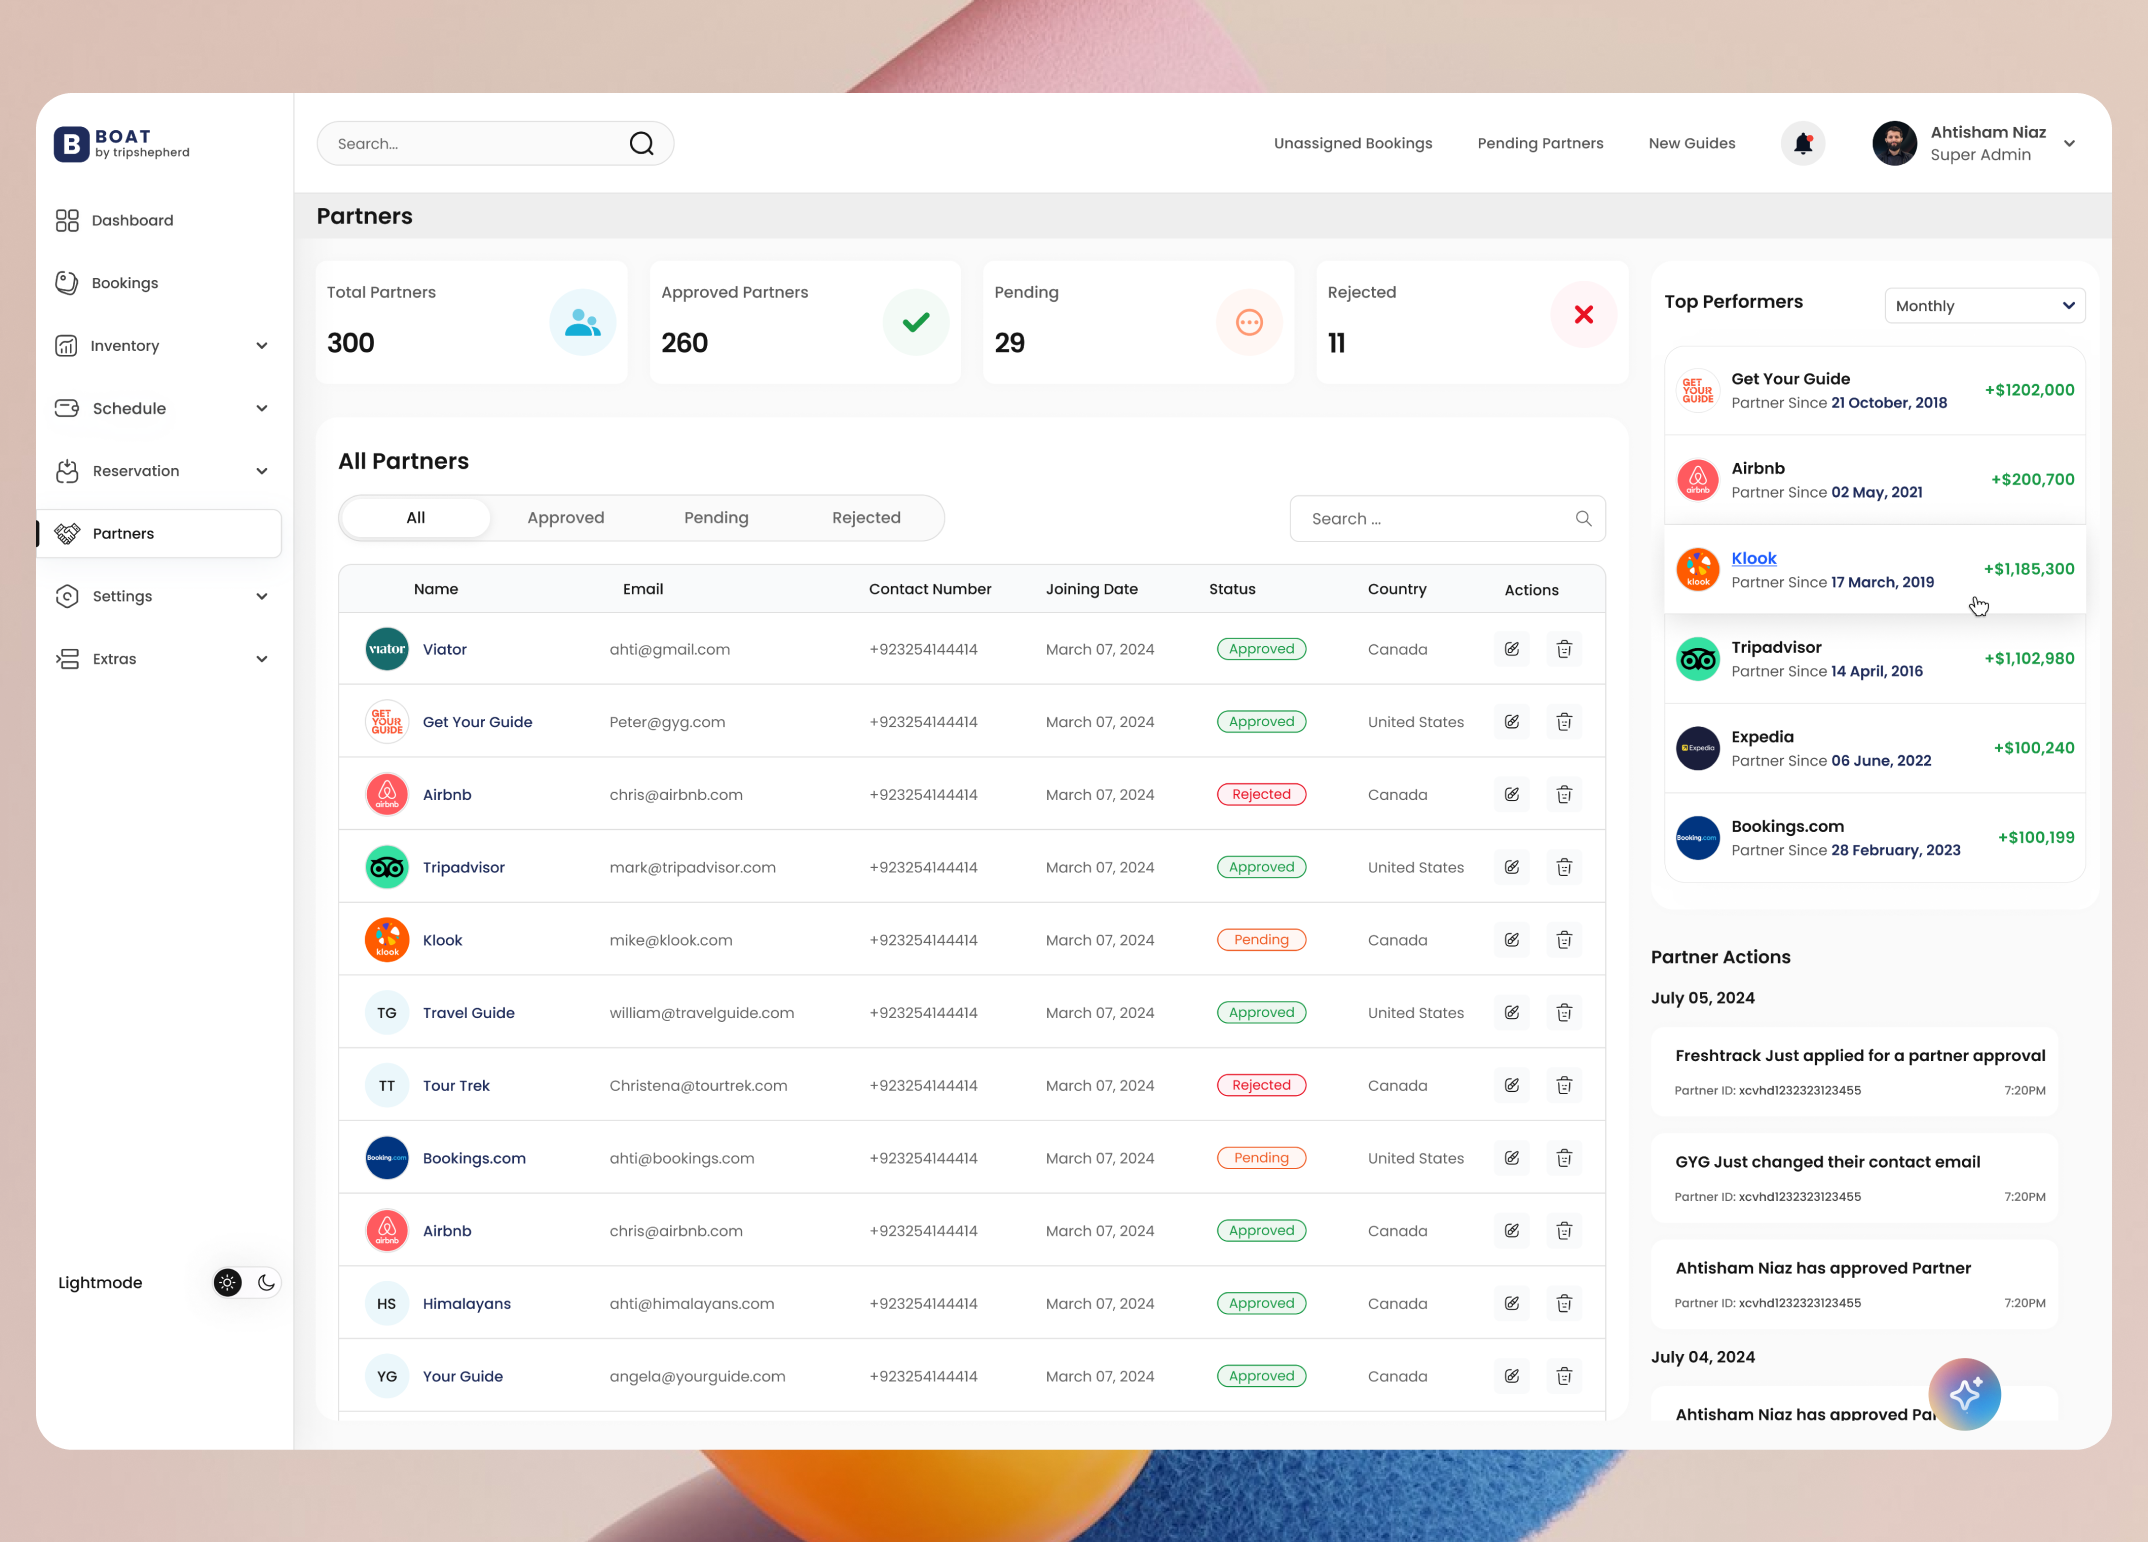Select the Approved filter pill
This screenshot has height=1542, width=2148.
click(565, 517)
